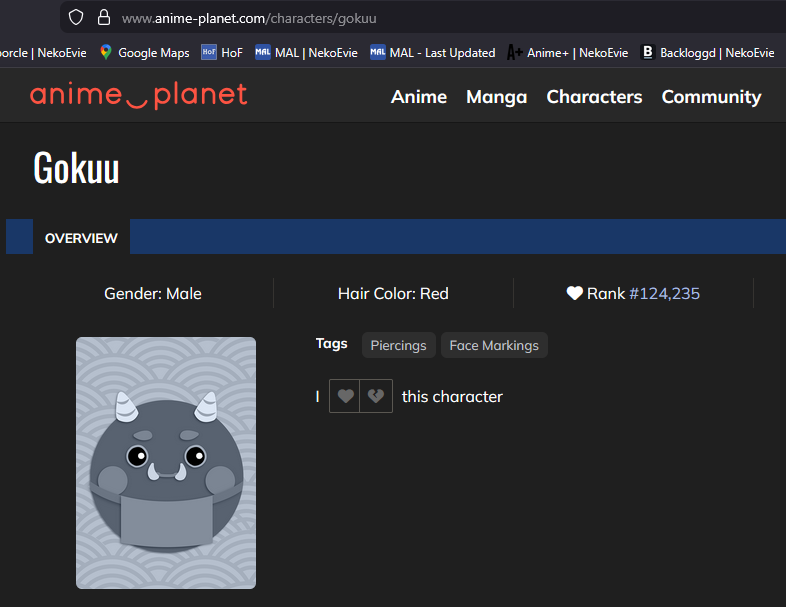786x607 pixels.
Task: Click the white heart rank icon
Action: tap(574, 293)
